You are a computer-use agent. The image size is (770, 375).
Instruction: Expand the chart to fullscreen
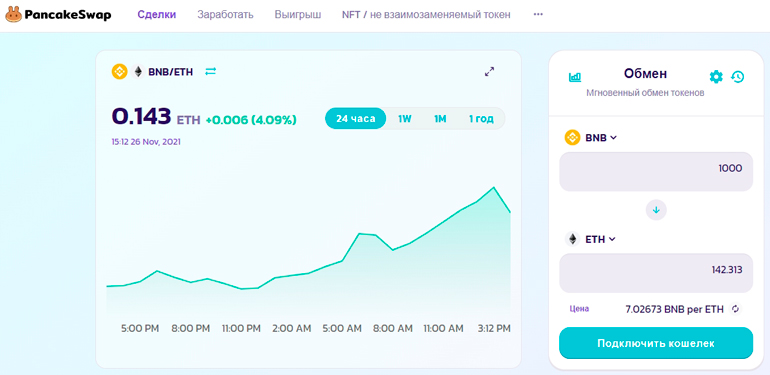[x=489, y=72]
